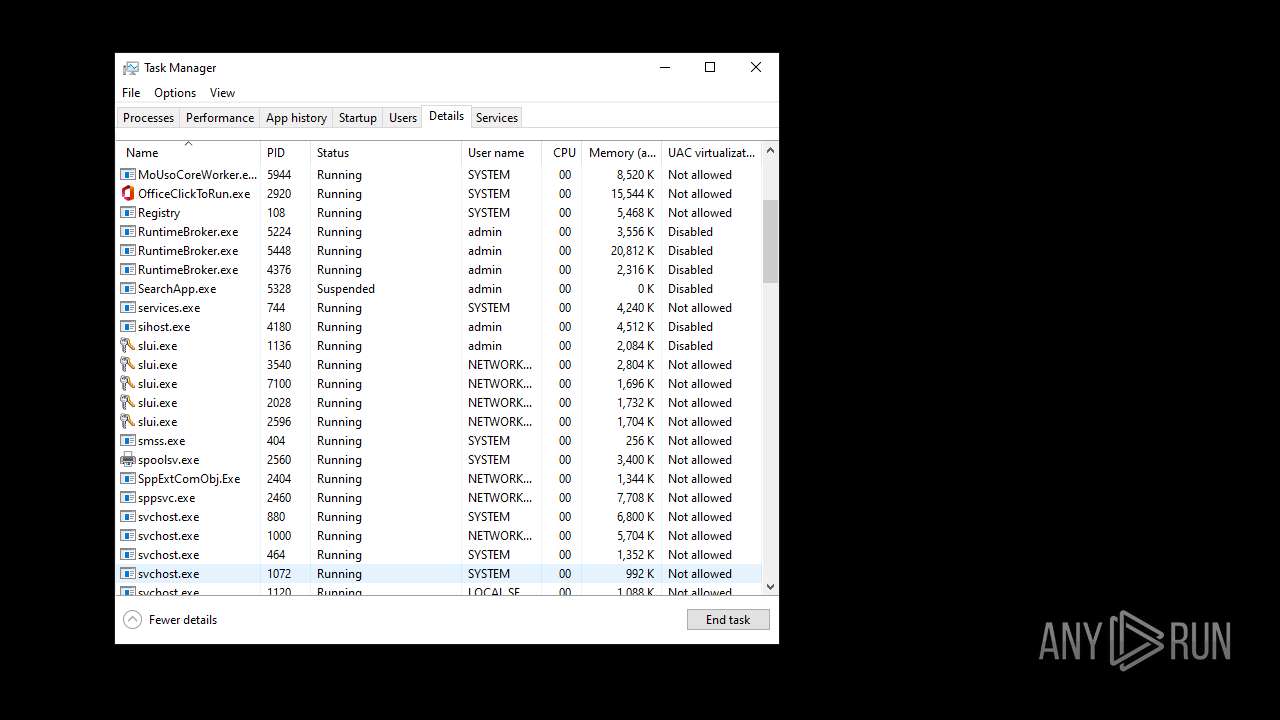Viewport: 1280px width, 720px height.
Task: Sort by UAC virtualization column header
Action: click(x=711, y=153)
